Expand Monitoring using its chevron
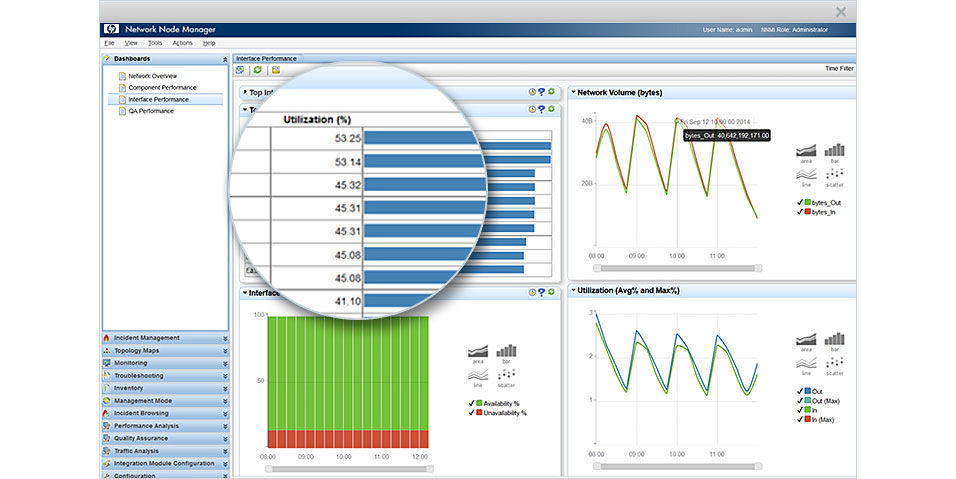Image resolution: width=956 pixels, height=479 pixels. tap(225, 363)
